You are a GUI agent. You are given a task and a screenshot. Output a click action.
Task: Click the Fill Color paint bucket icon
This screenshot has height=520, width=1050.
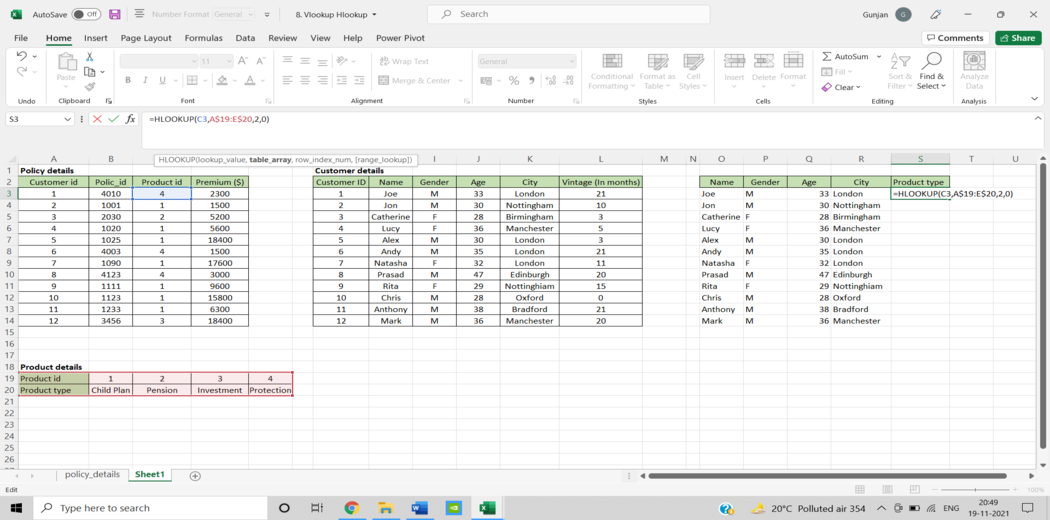(x=223, y=80)
